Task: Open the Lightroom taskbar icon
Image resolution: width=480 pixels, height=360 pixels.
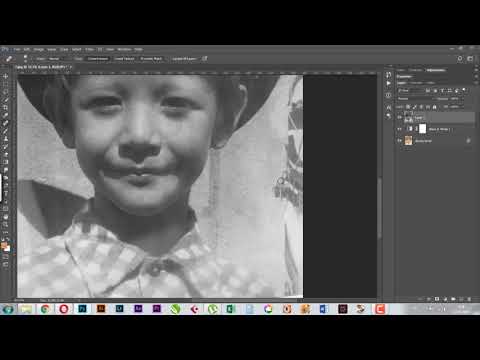Action: (x=119, y=309)
